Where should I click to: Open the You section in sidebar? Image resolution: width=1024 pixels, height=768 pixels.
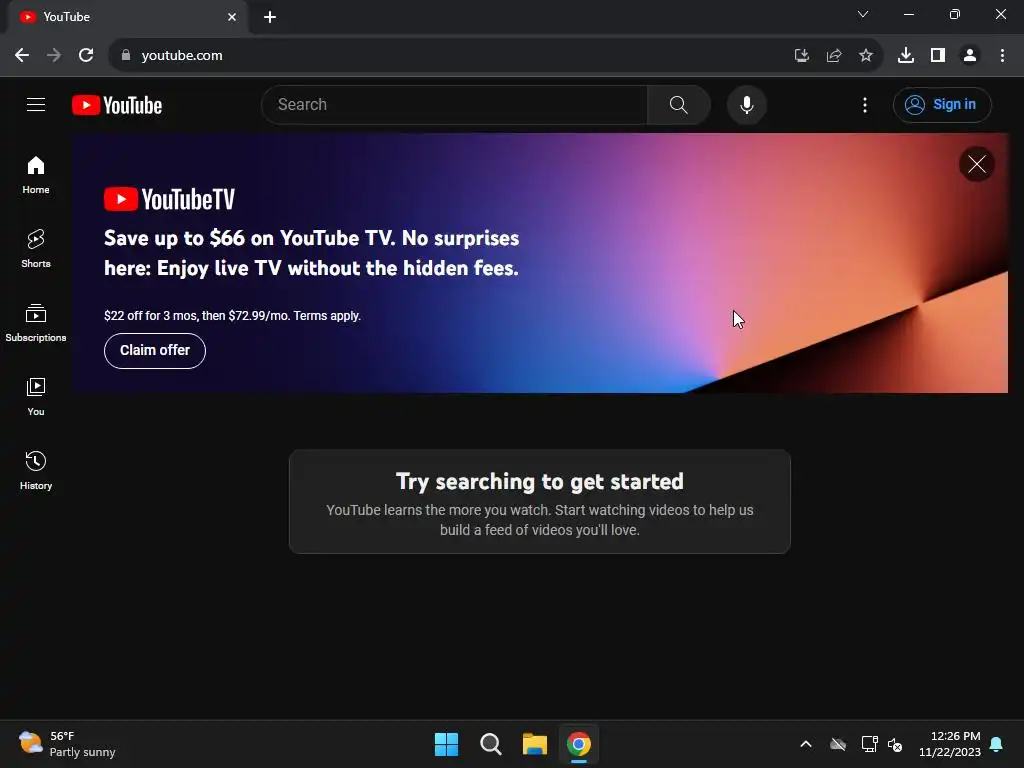pyautogui.click(x=36, y=396)
